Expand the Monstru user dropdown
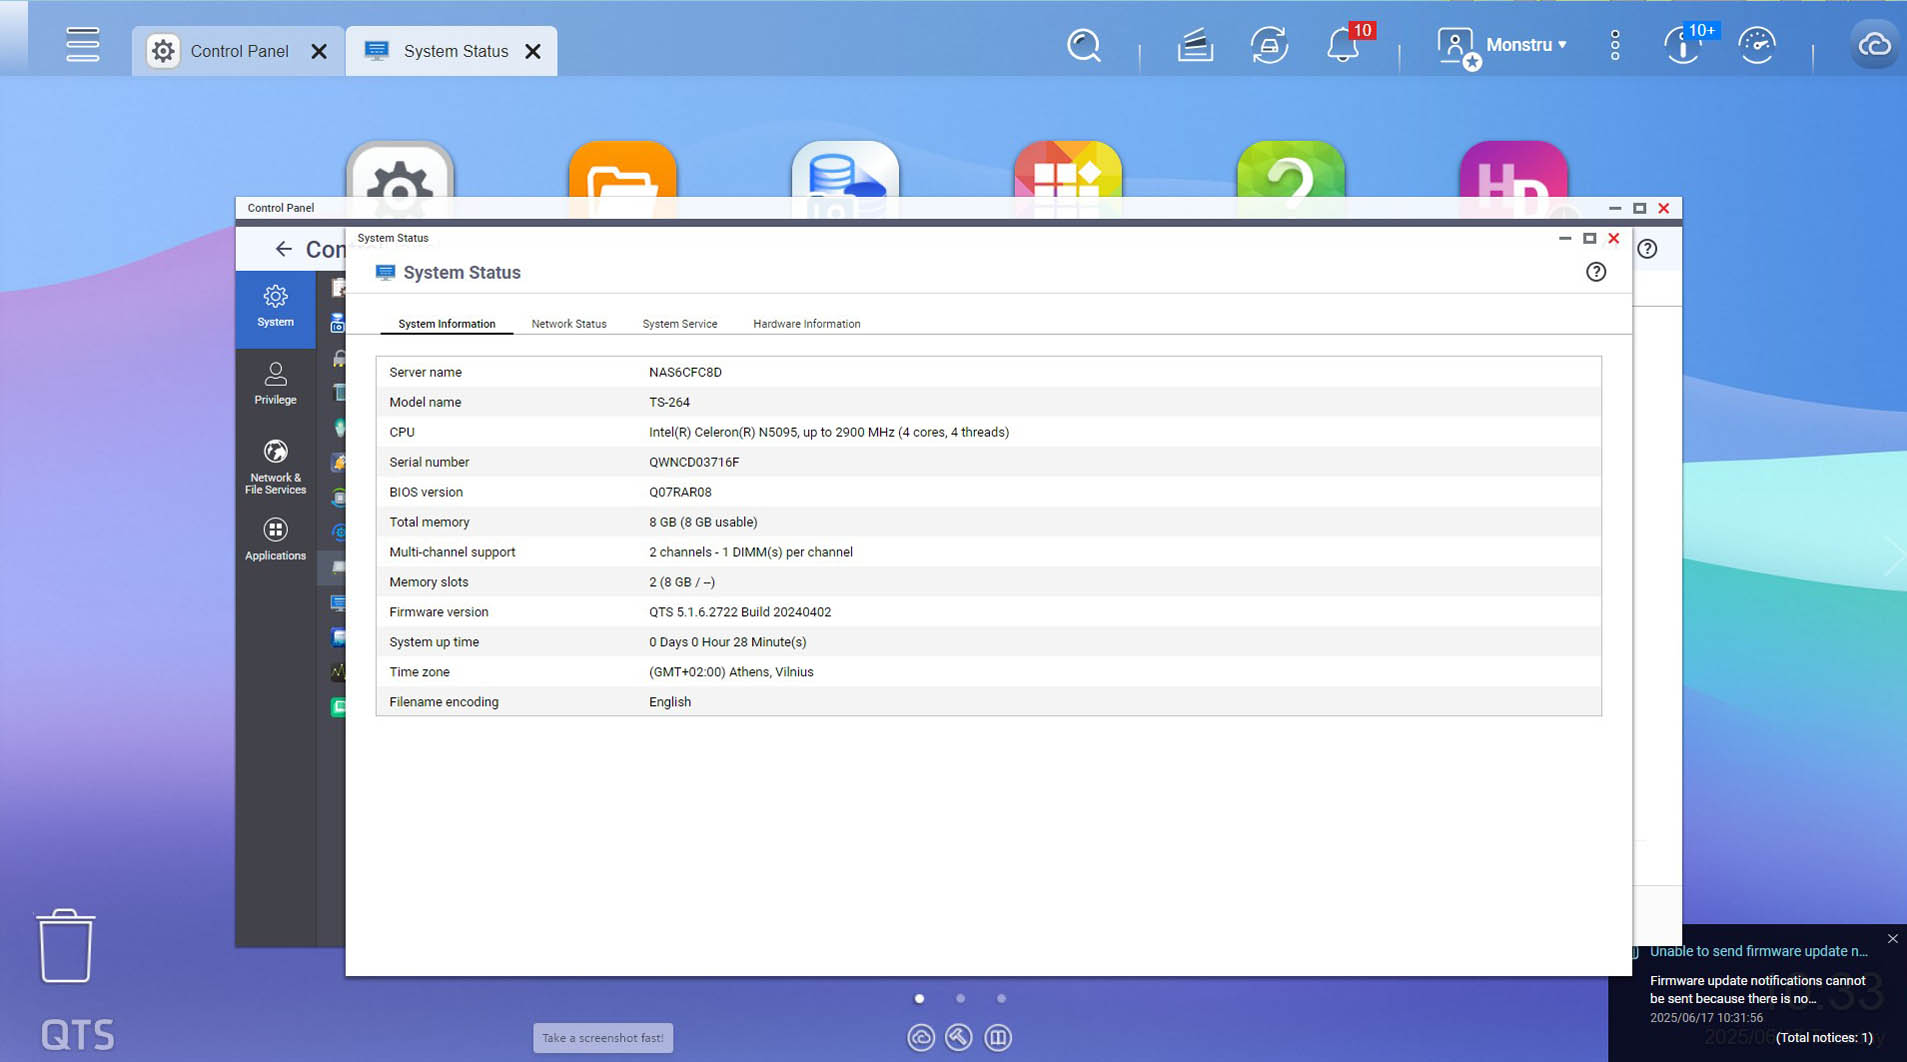This screenshot has width=1907, height=1062. point(1525,45)
